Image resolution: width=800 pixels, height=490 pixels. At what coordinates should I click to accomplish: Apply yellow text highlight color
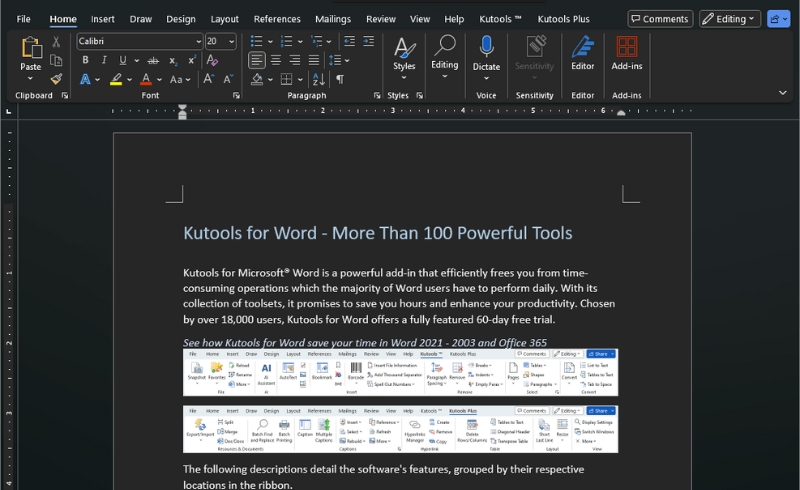pos(116,79)
